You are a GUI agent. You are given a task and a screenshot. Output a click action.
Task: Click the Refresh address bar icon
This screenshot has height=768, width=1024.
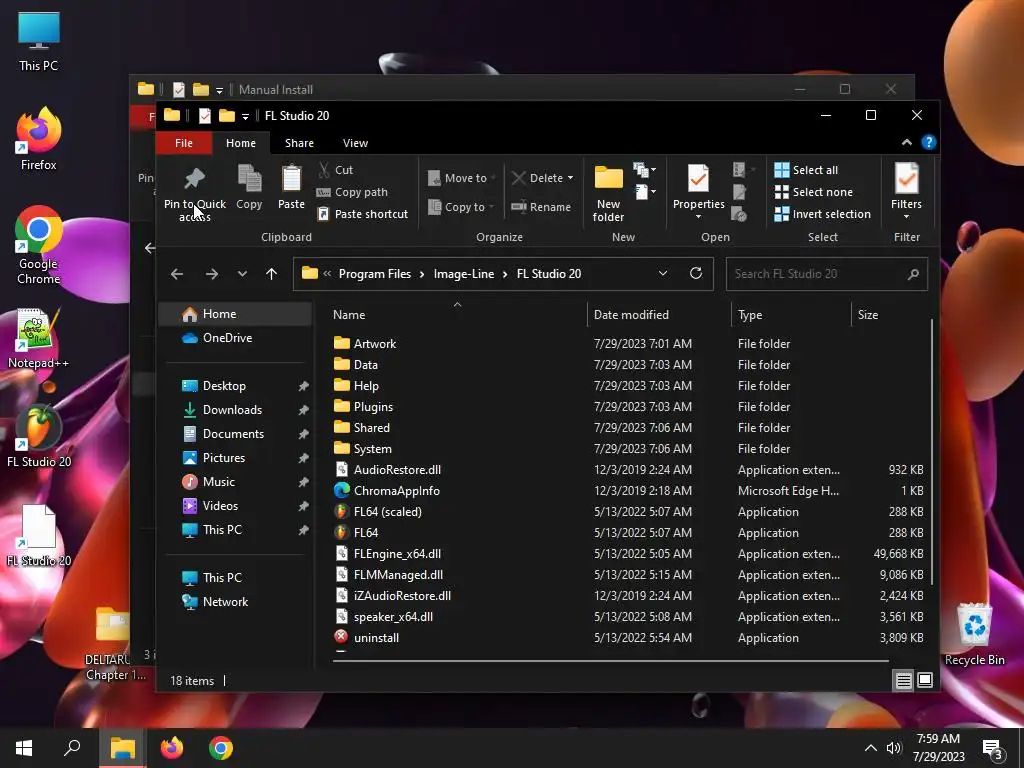click(696, 273)
